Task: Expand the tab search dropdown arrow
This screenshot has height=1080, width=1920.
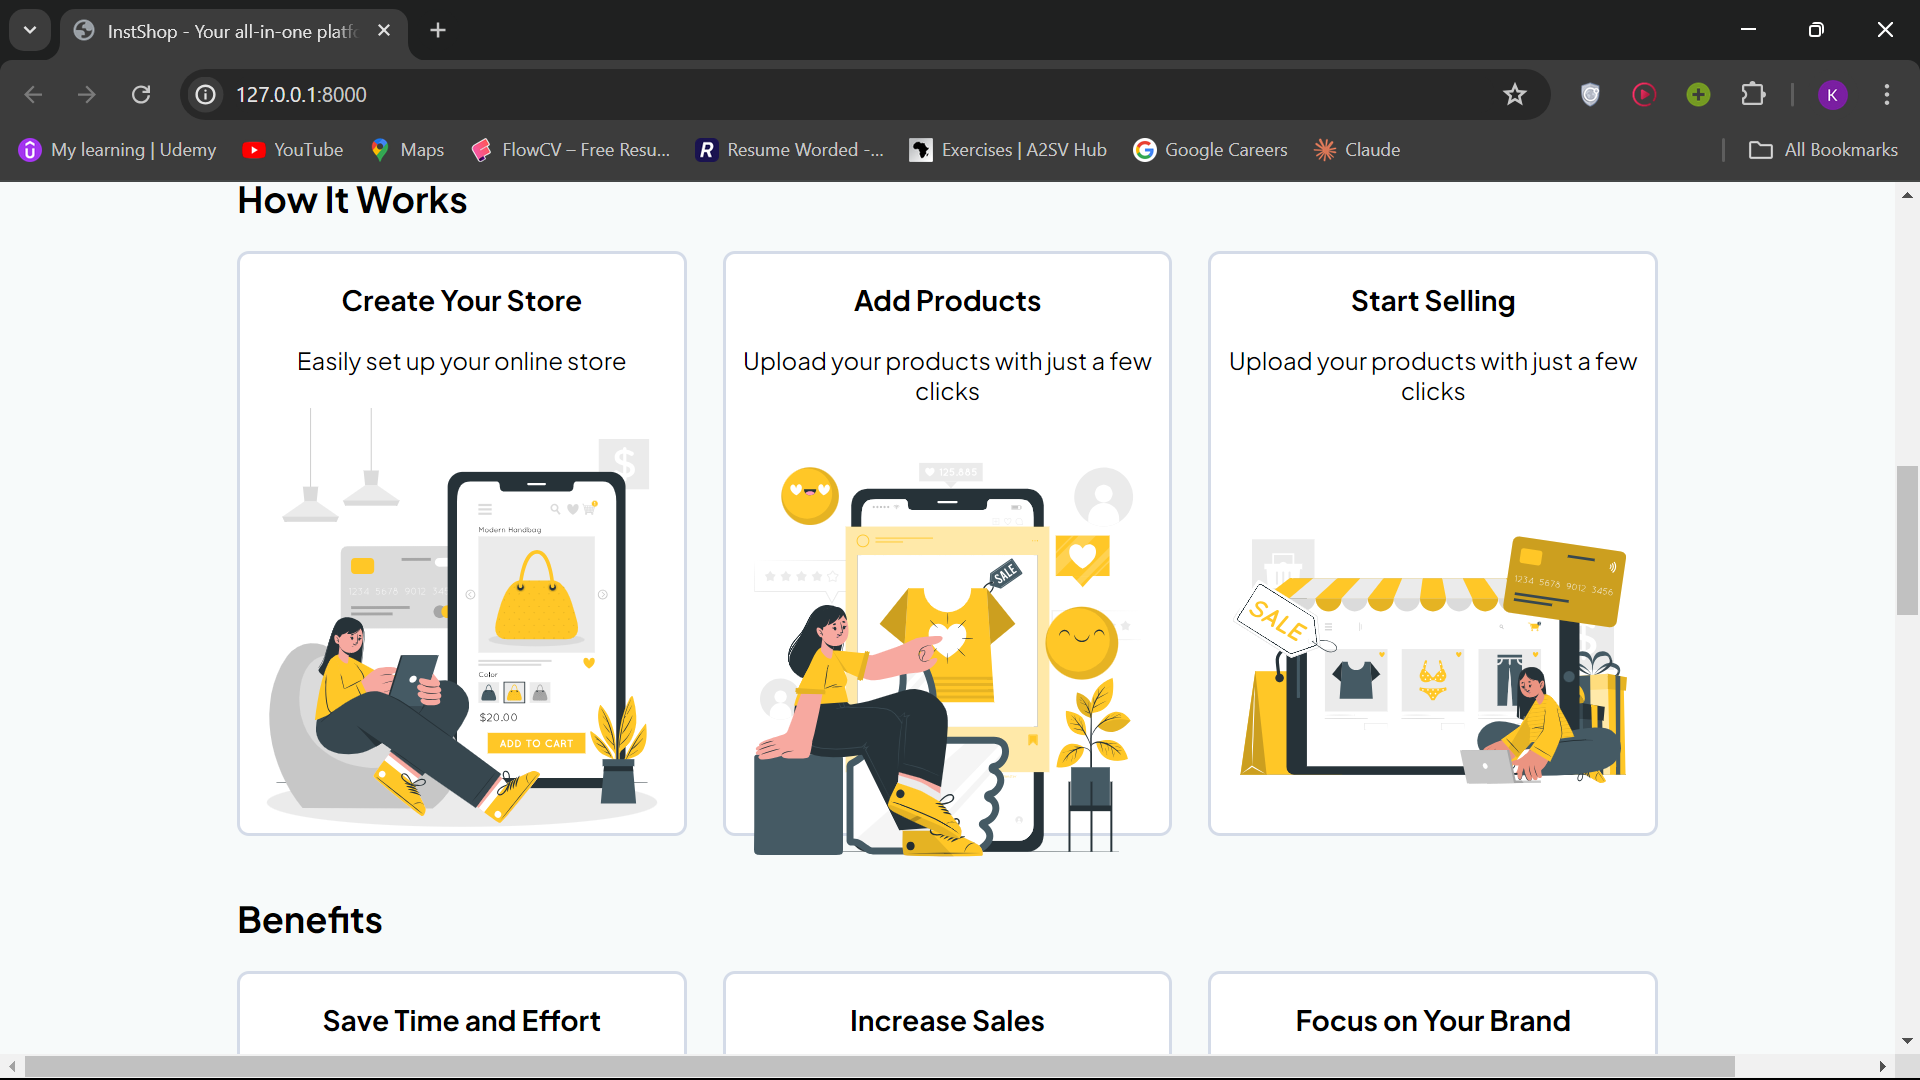Action: pyautogui.click(x=30, y=30)
